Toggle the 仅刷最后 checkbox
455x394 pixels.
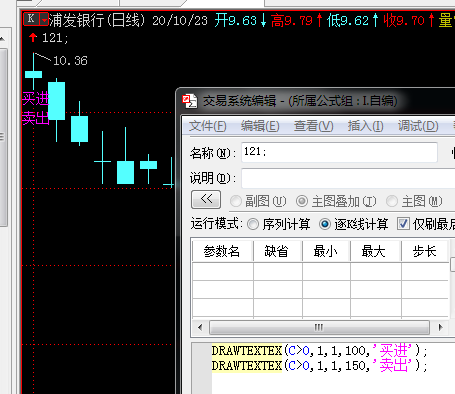403,224
